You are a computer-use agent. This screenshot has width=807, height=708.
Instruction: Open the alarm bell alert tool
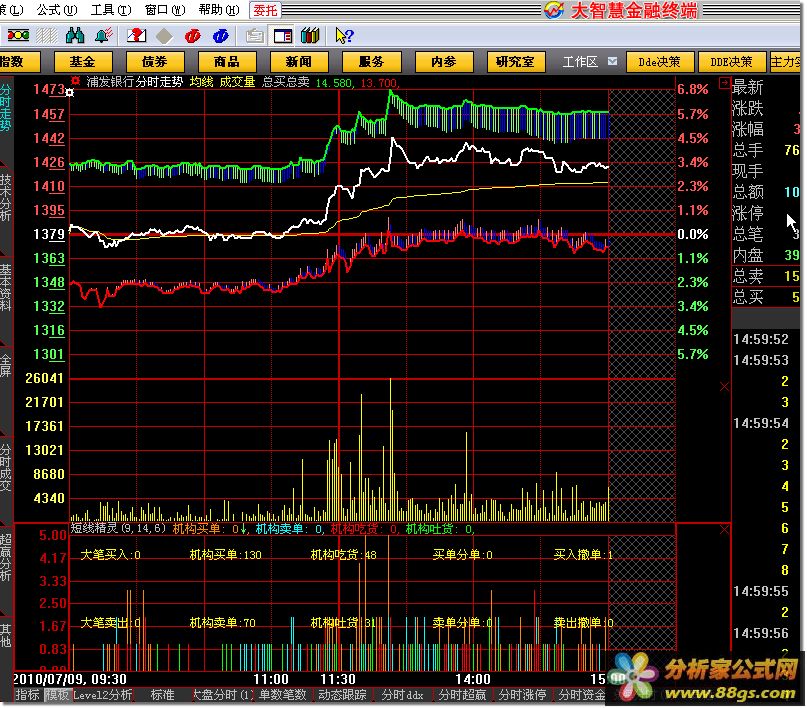[x=104, y=36]
